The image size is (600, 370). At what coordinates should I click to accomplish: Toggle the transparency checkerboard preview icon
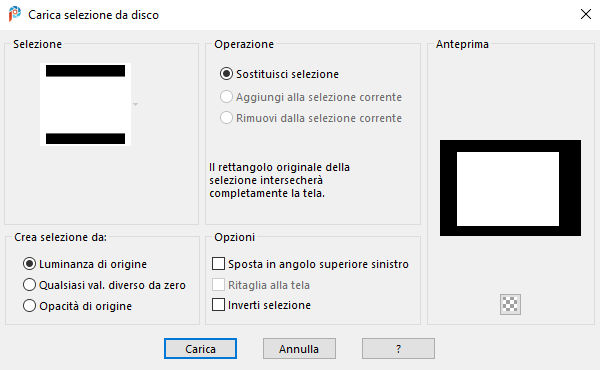pyautogui.click(x=510, y=304)
